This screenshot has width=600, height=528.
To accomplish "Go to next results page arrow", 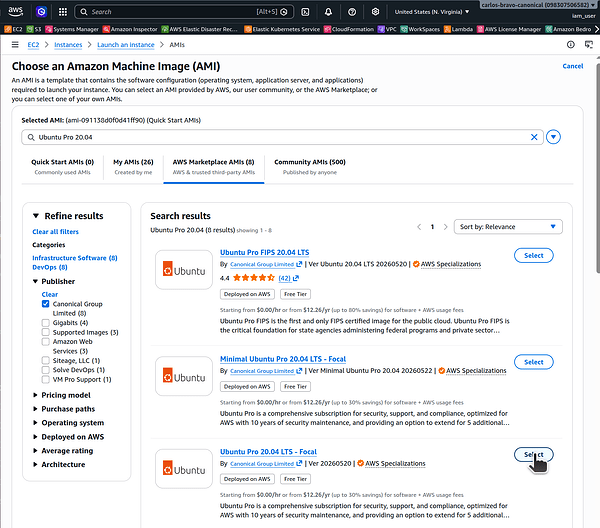I will pos(445,227).
